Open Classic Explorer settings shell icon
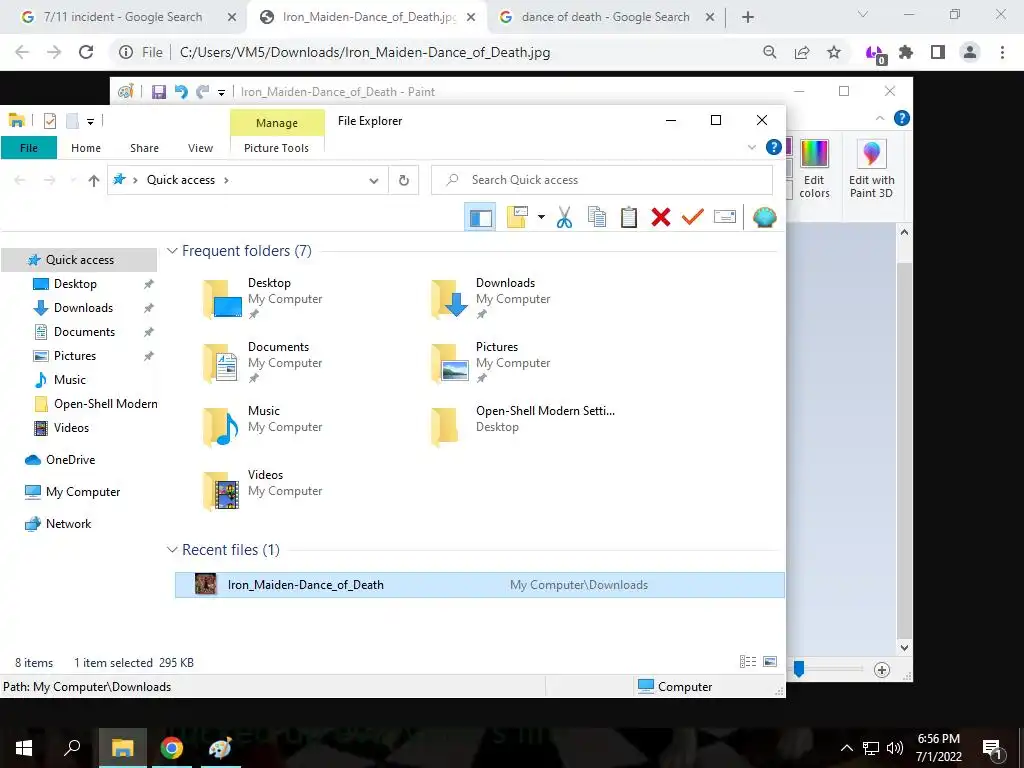 [764, 217]
